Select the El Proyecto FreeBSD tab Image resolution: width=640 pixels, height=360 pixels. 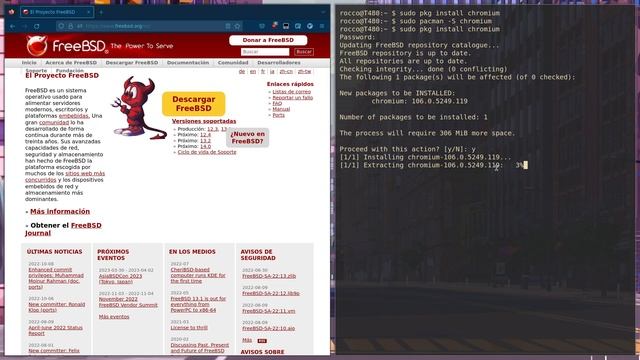point(57,12)
